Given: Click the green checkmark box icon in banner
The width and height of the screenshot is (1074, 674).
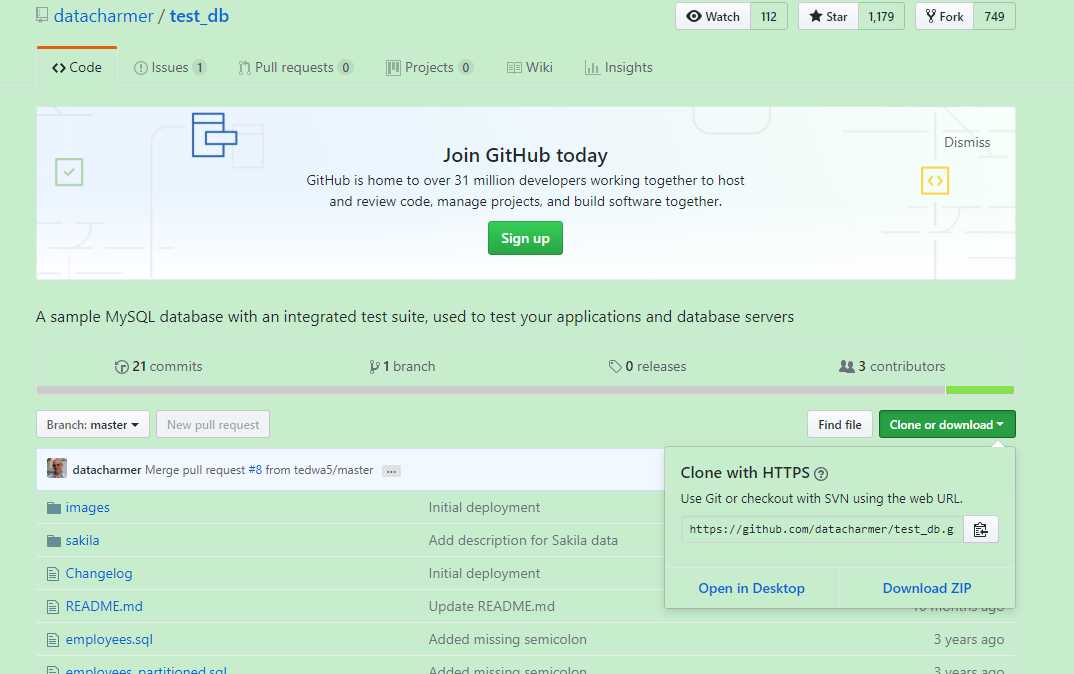Looking at the screenshot, I should point(69,172).
